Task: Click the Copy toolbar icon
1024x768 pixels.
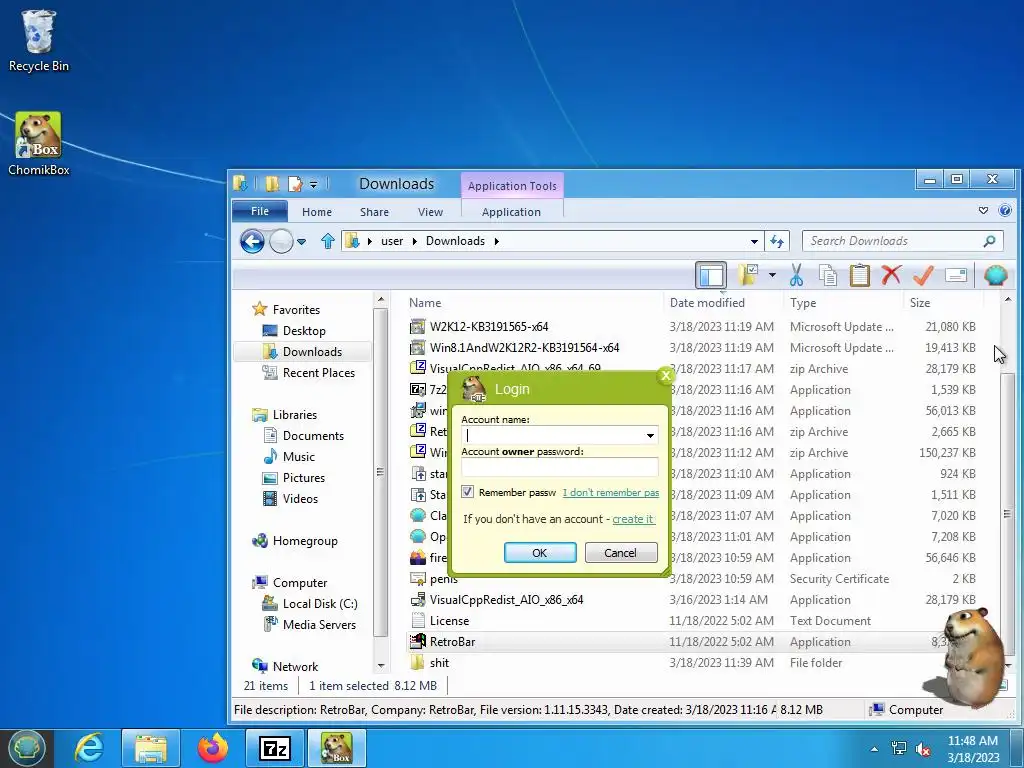Action: click(828, 276)
